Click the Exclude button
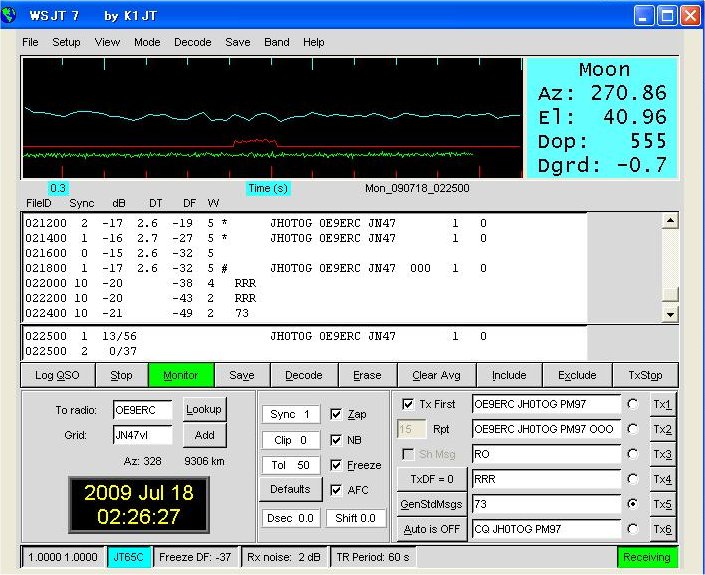The image size is (705, 575). [577, 375]
